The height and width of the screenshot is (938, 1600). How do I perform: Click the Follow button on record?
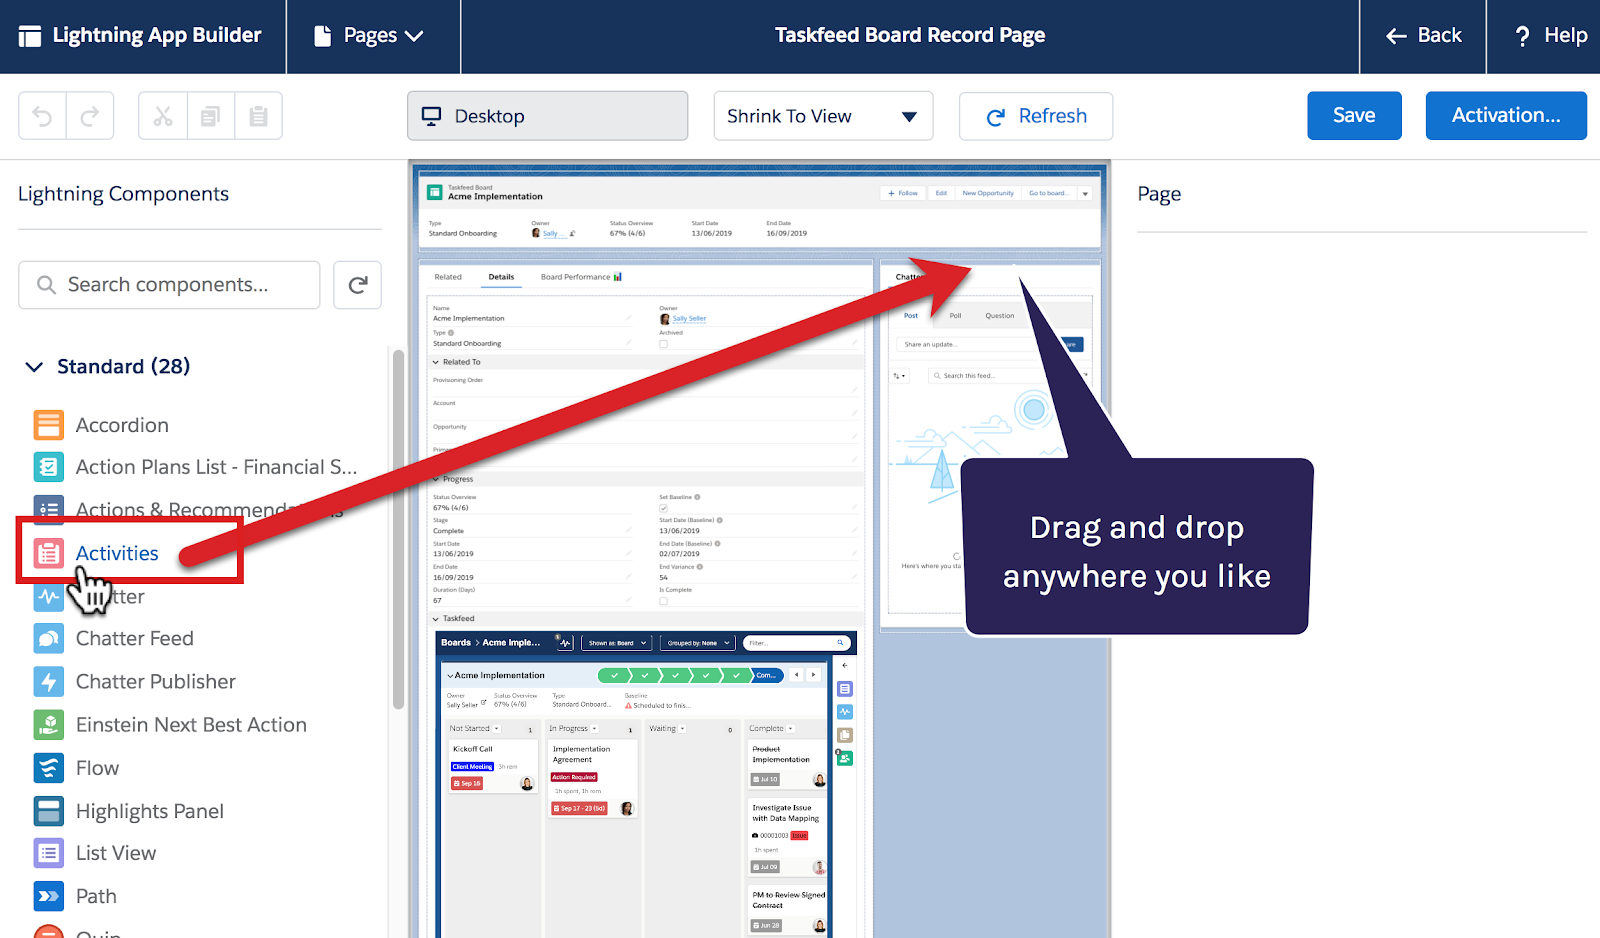pyautogui.click(x=903, y=193)
